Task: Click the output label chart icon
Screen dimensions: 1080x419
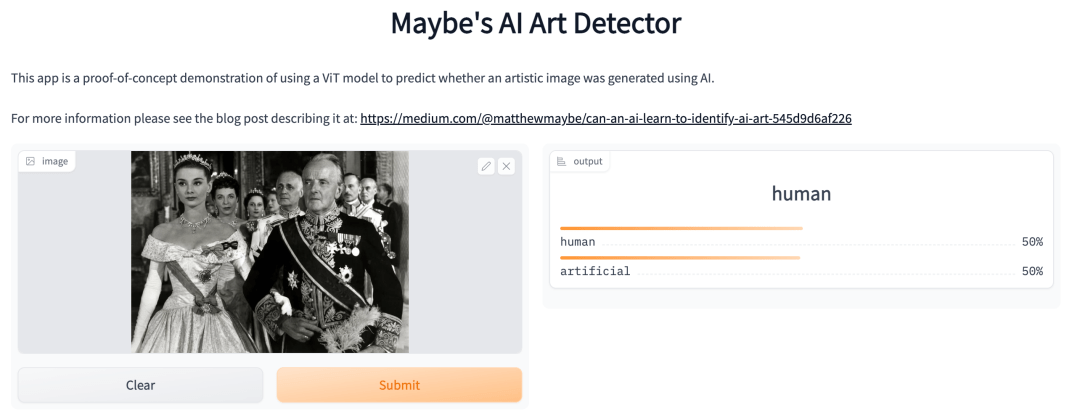Action: tap(561, 161)
